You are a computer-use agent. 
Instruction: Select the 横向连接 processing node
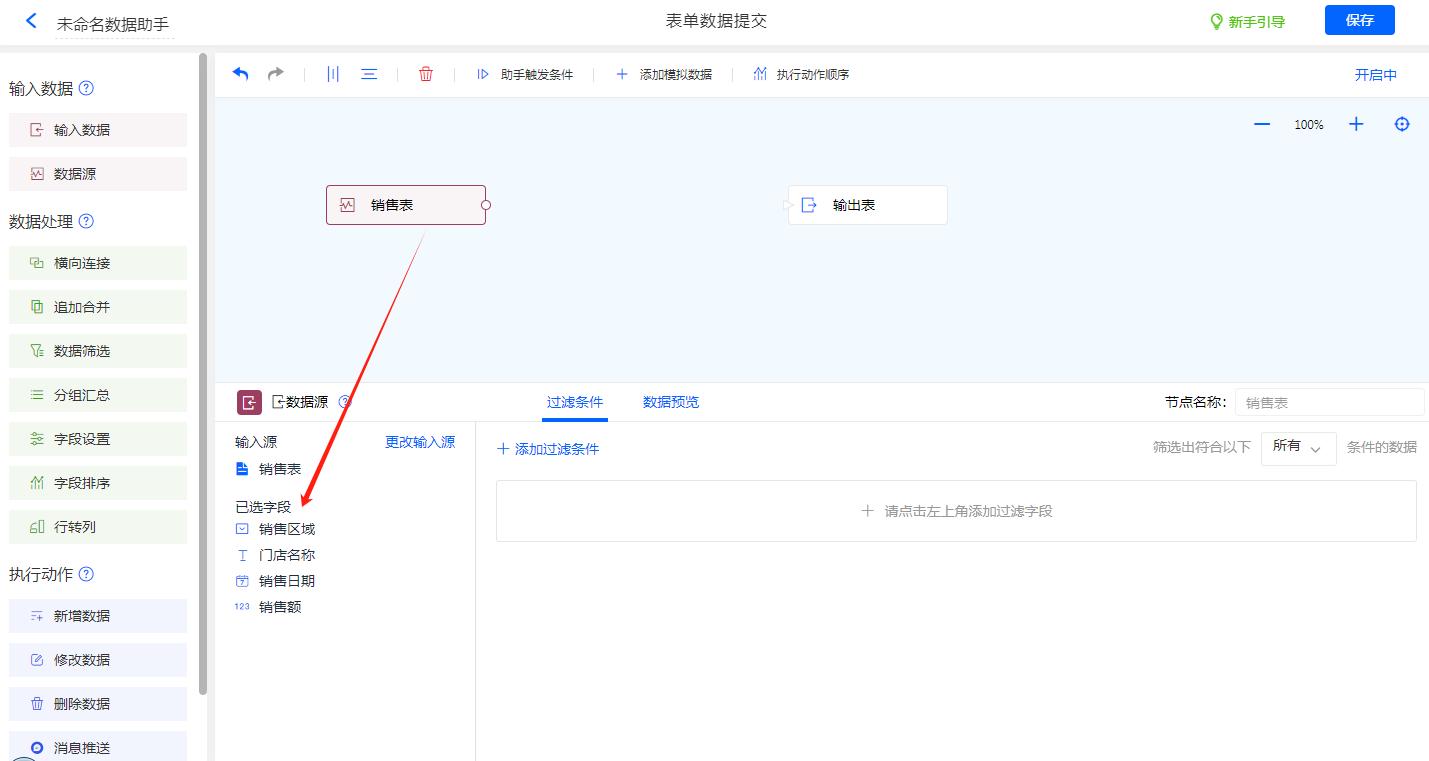coord(98,263)
